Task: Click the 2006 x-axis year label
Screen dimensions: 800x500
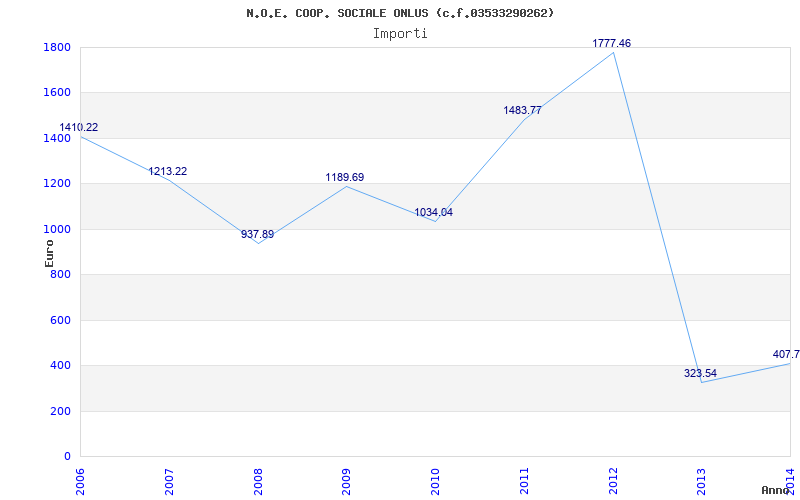Action: click(81, 482)
